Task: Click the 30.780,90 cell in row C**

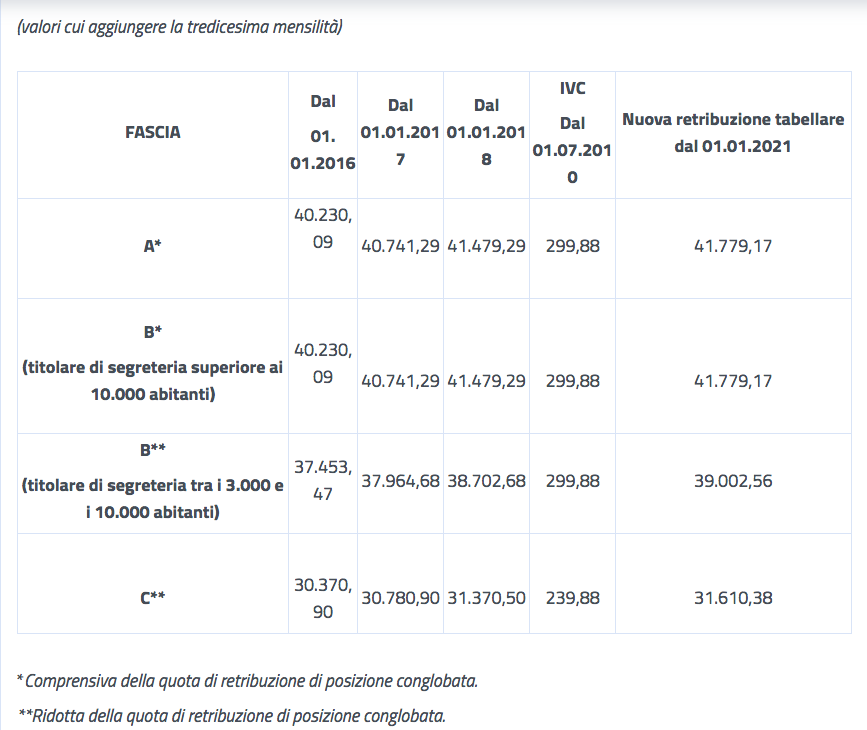Action: click(x=400, y=598)
